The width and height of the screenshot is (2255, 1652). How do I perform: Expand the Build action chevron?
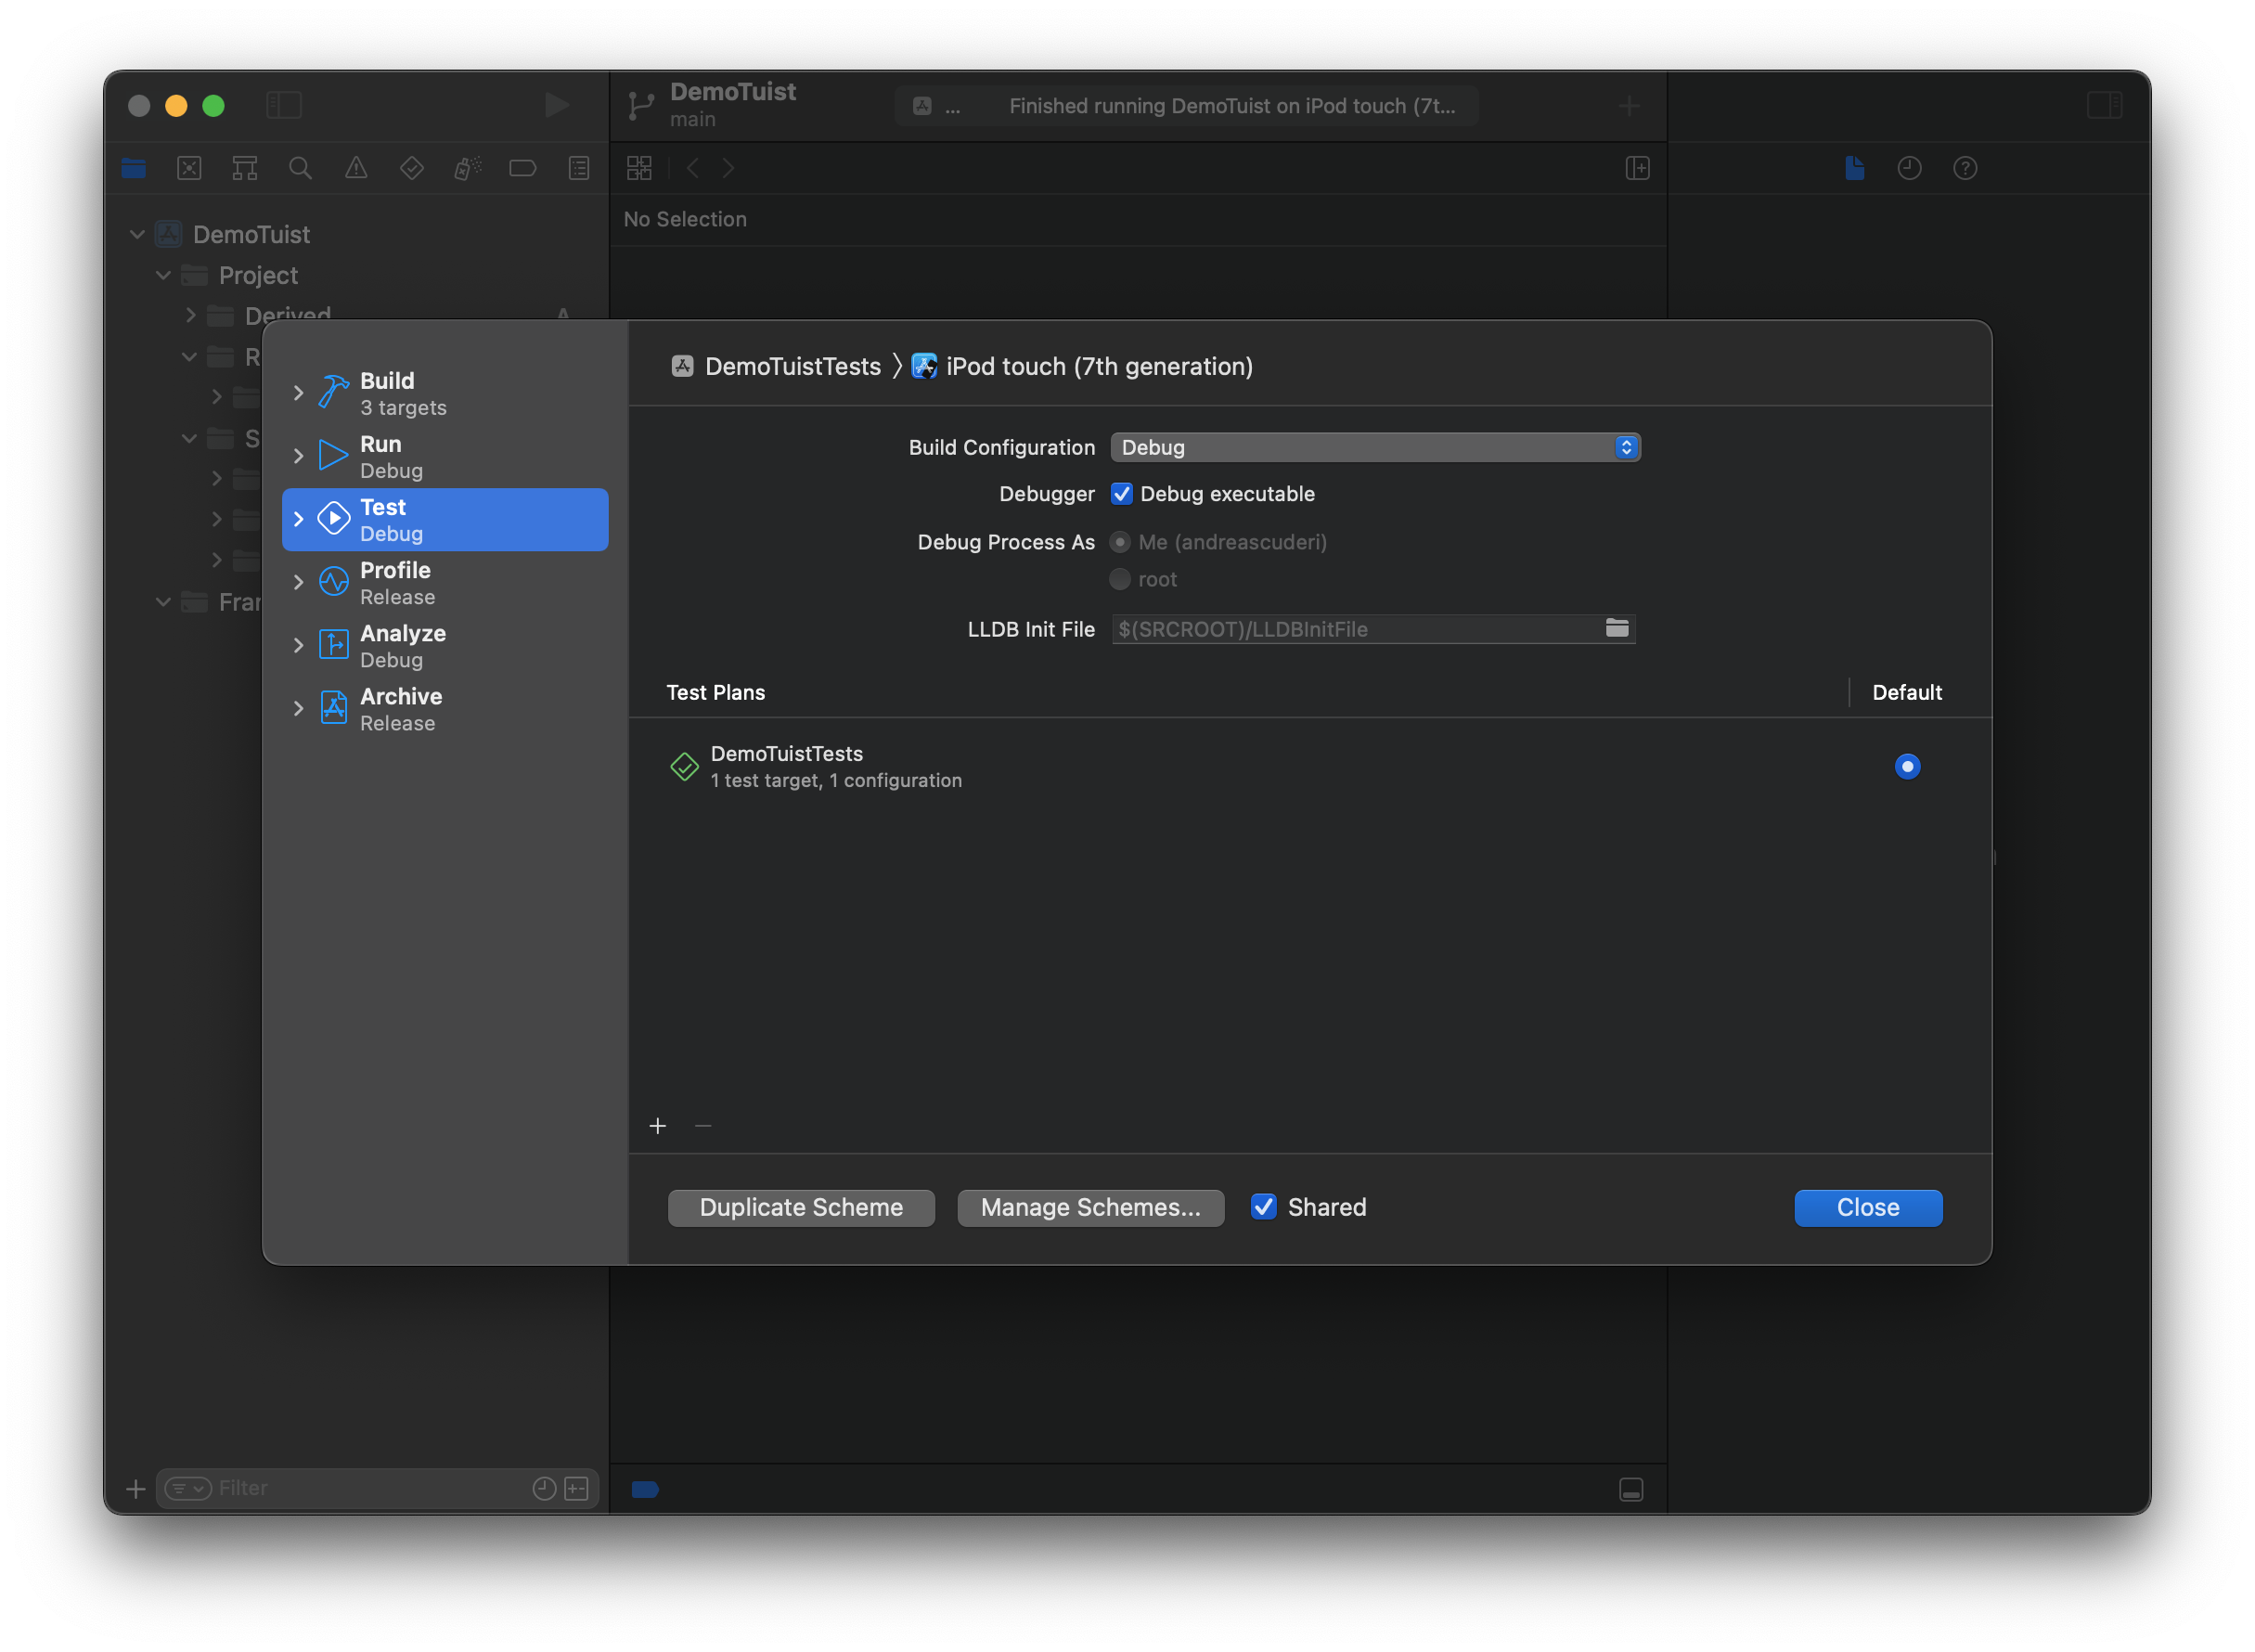(298, 393)
